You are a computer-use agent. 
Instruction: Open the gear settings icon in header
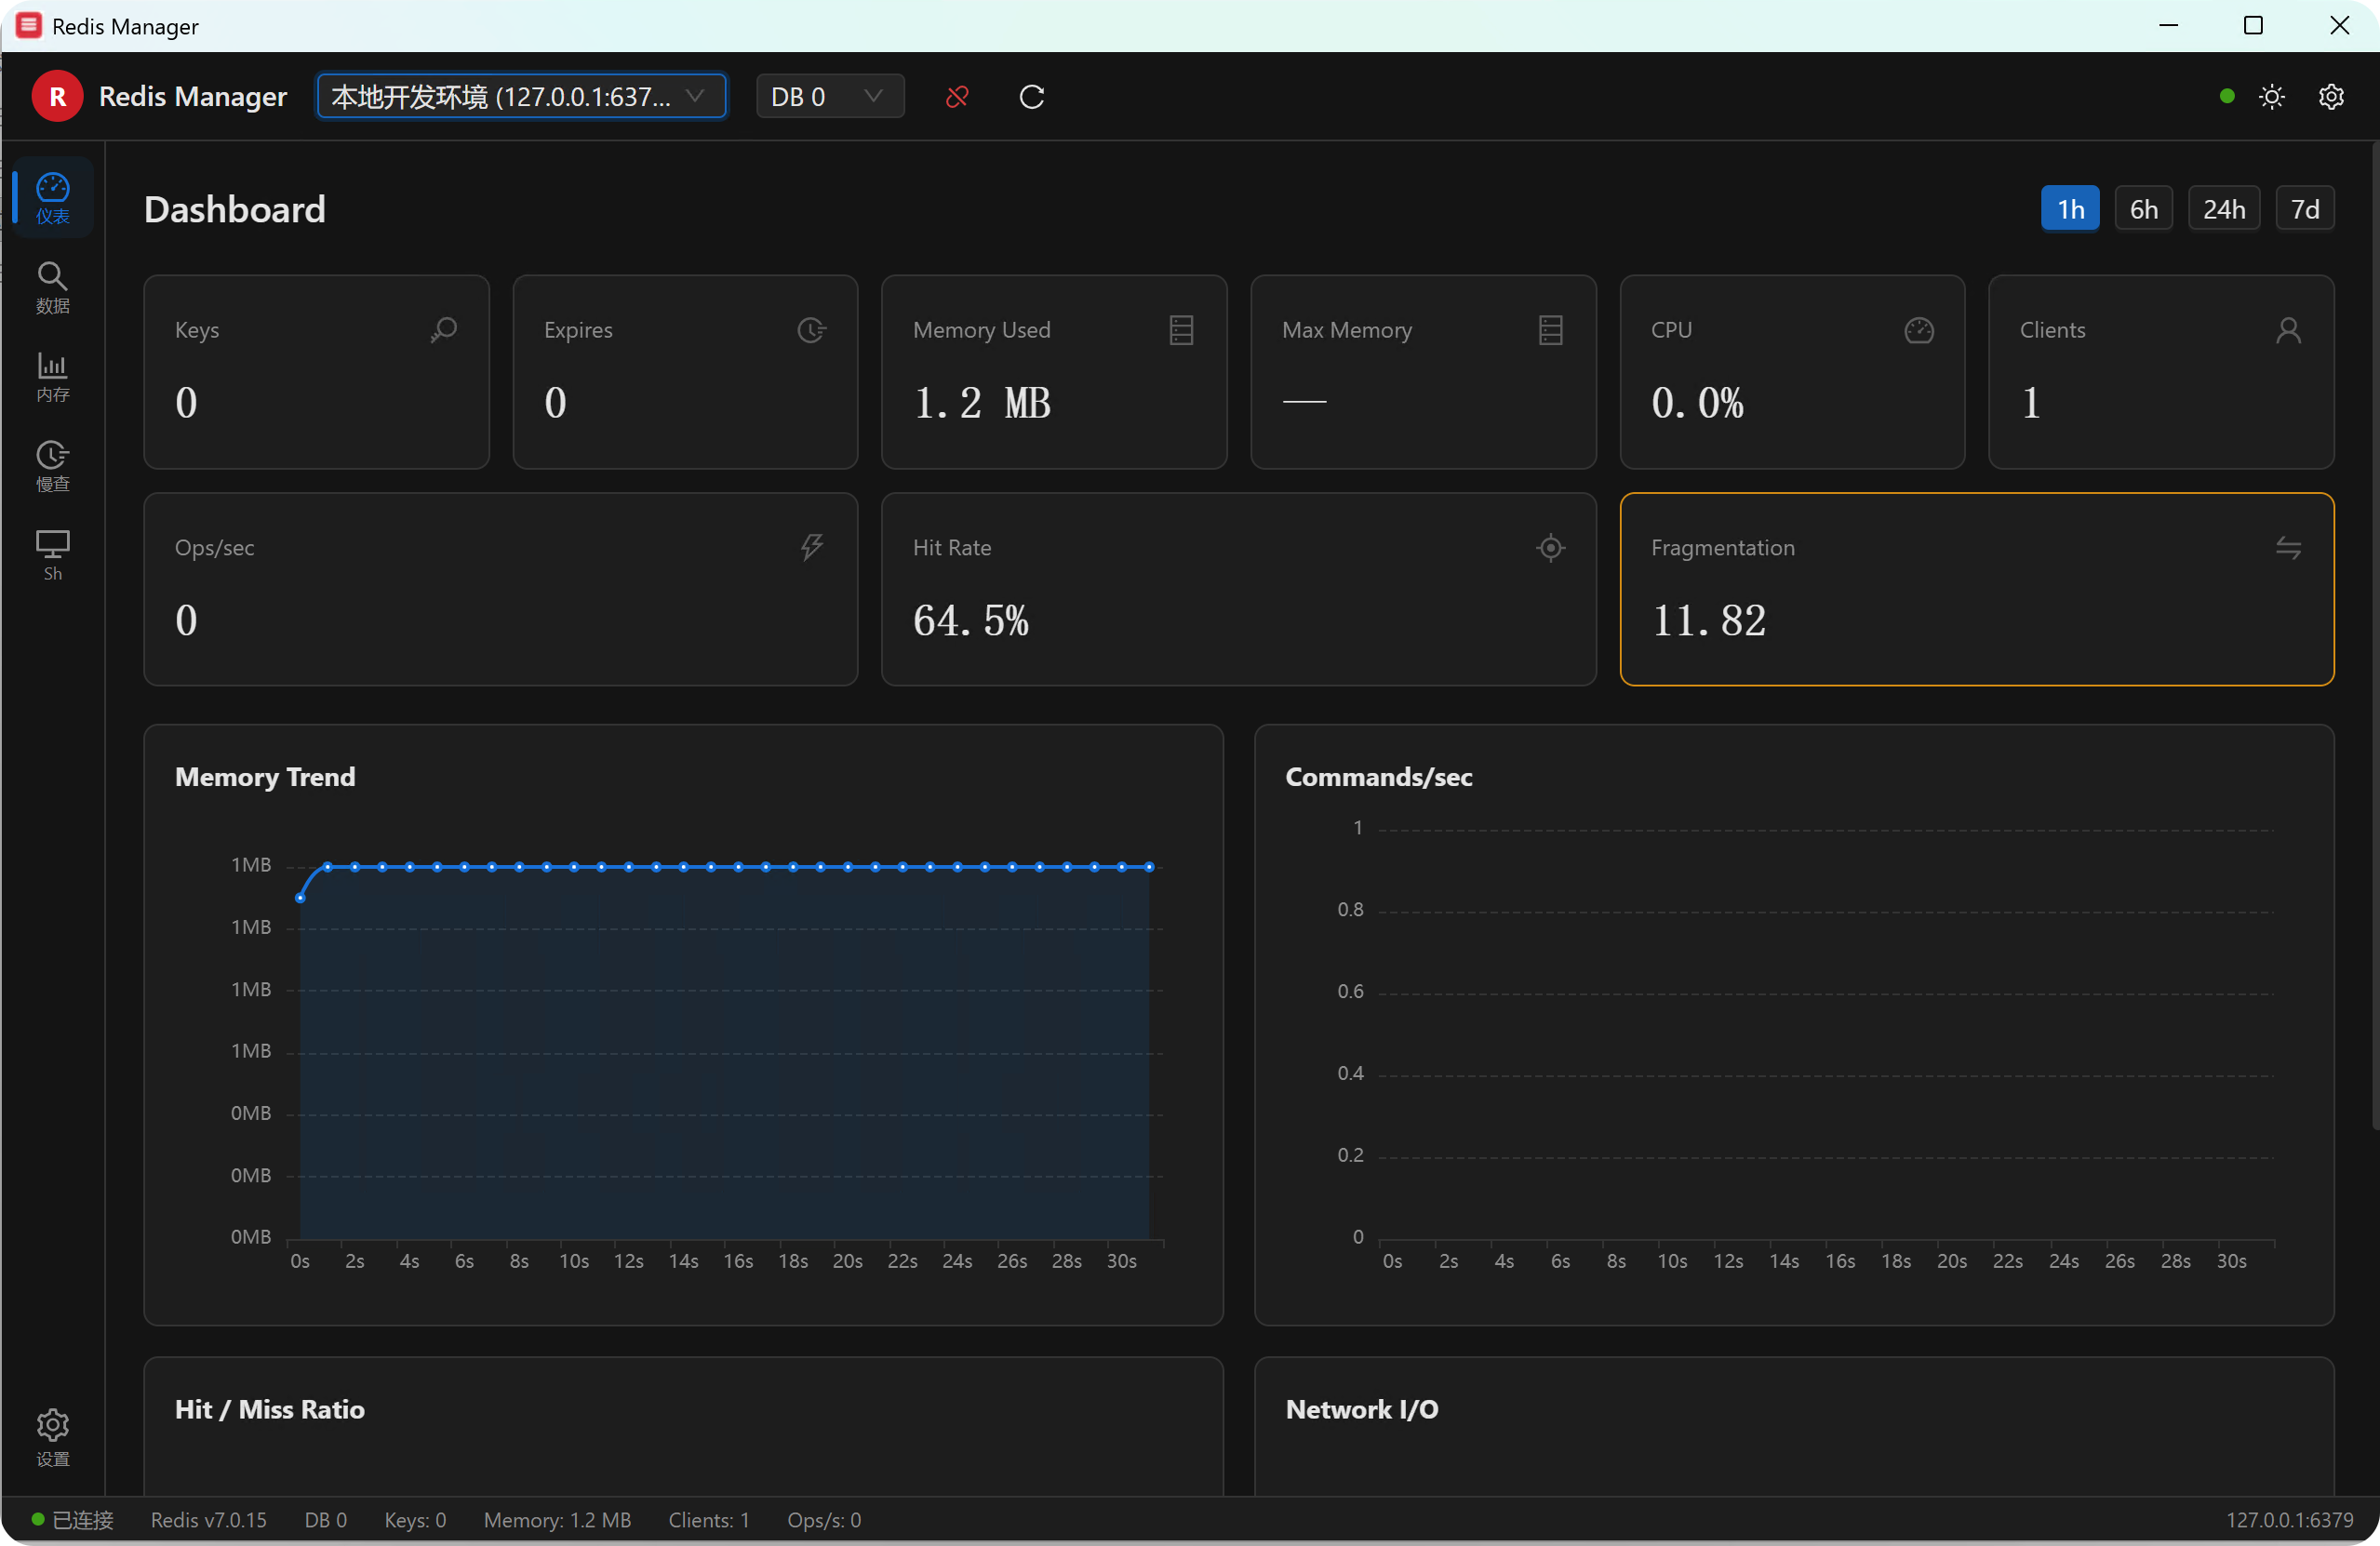[2331, 96]
